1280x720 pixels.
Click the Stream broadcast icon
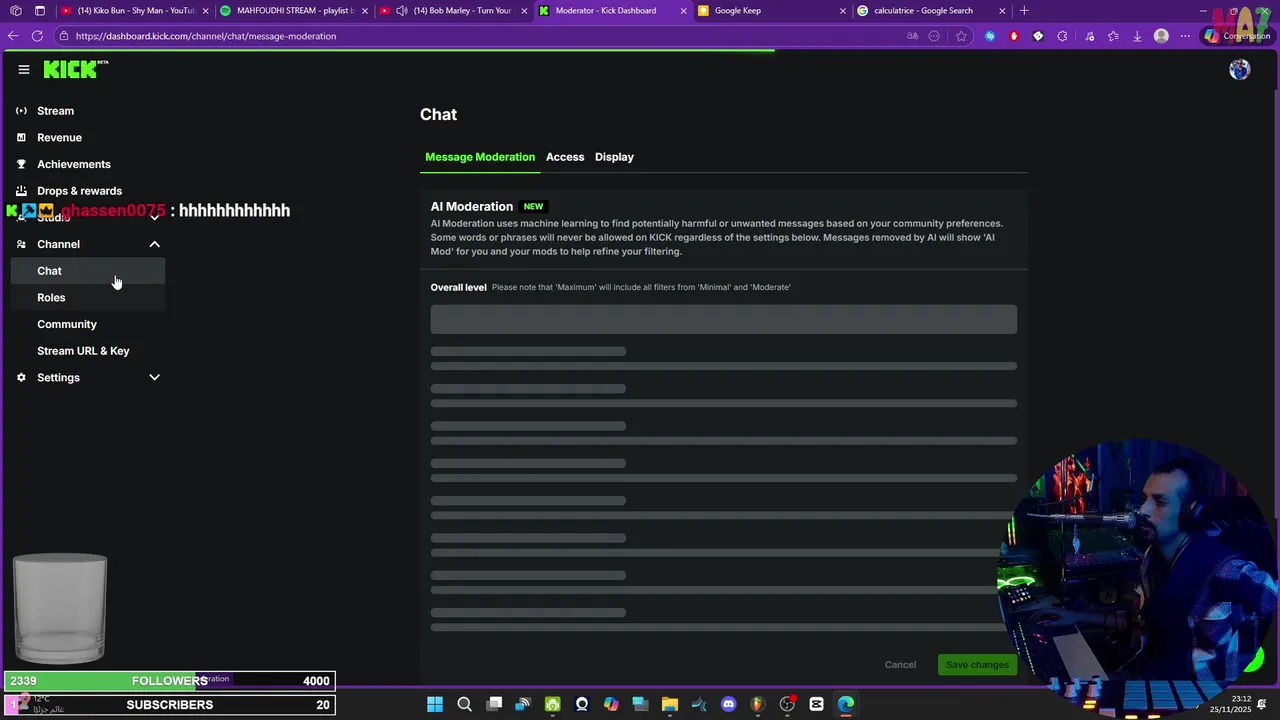click(x=21, y=111)
